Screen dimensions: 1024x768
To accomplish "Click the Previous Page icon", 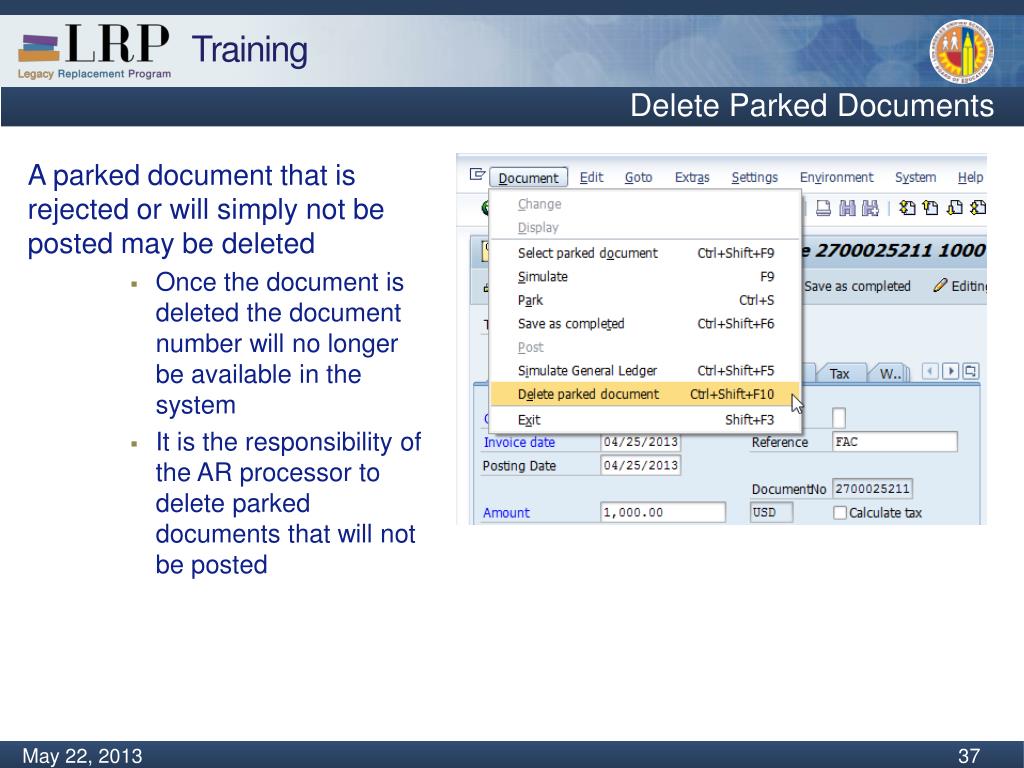I will pyautogui.click(x=931, y=208).
